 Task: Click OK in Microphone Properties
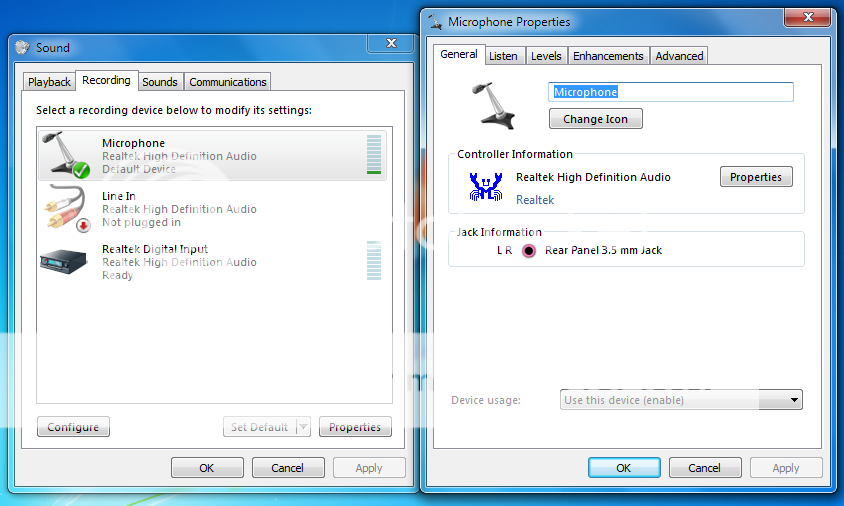624,468
